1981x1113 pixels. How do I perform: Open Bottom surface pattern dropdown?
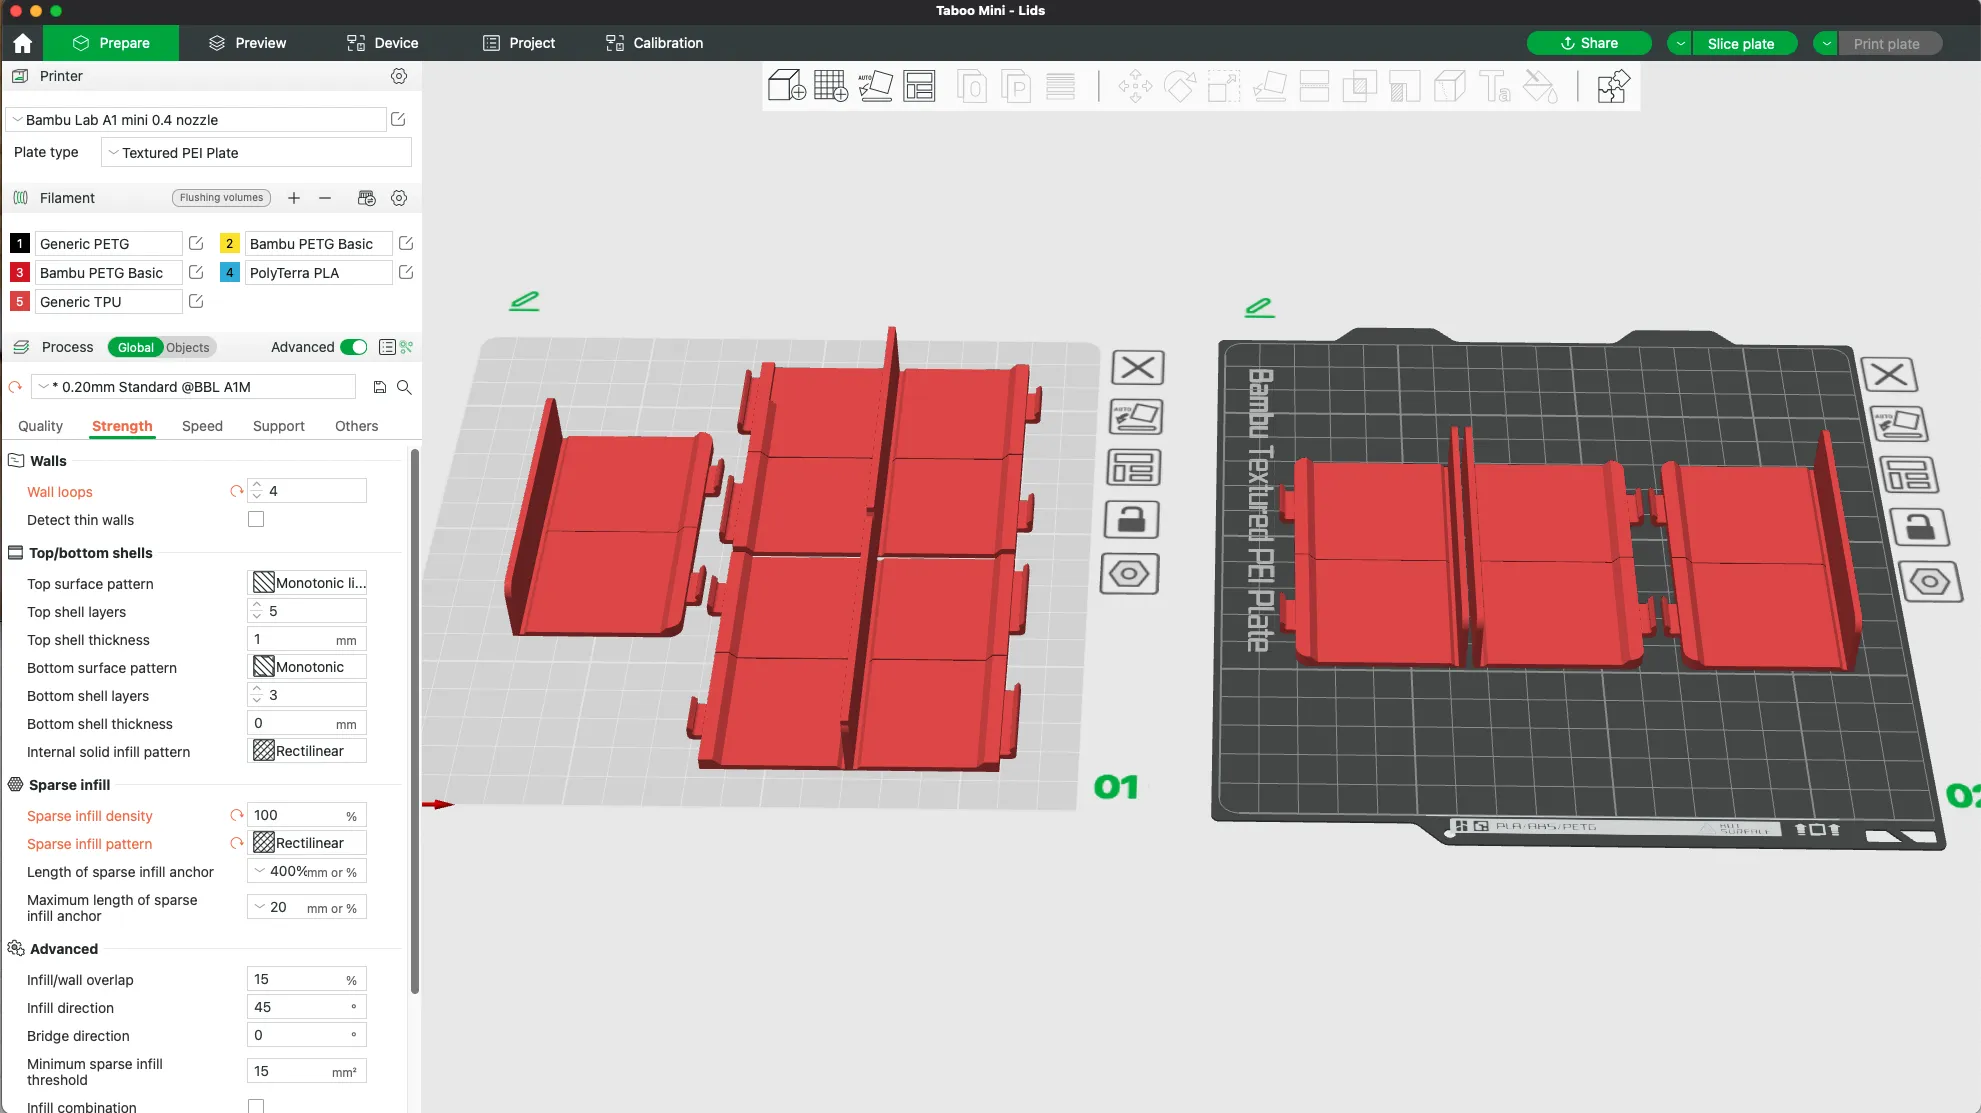tap(307, 667)
